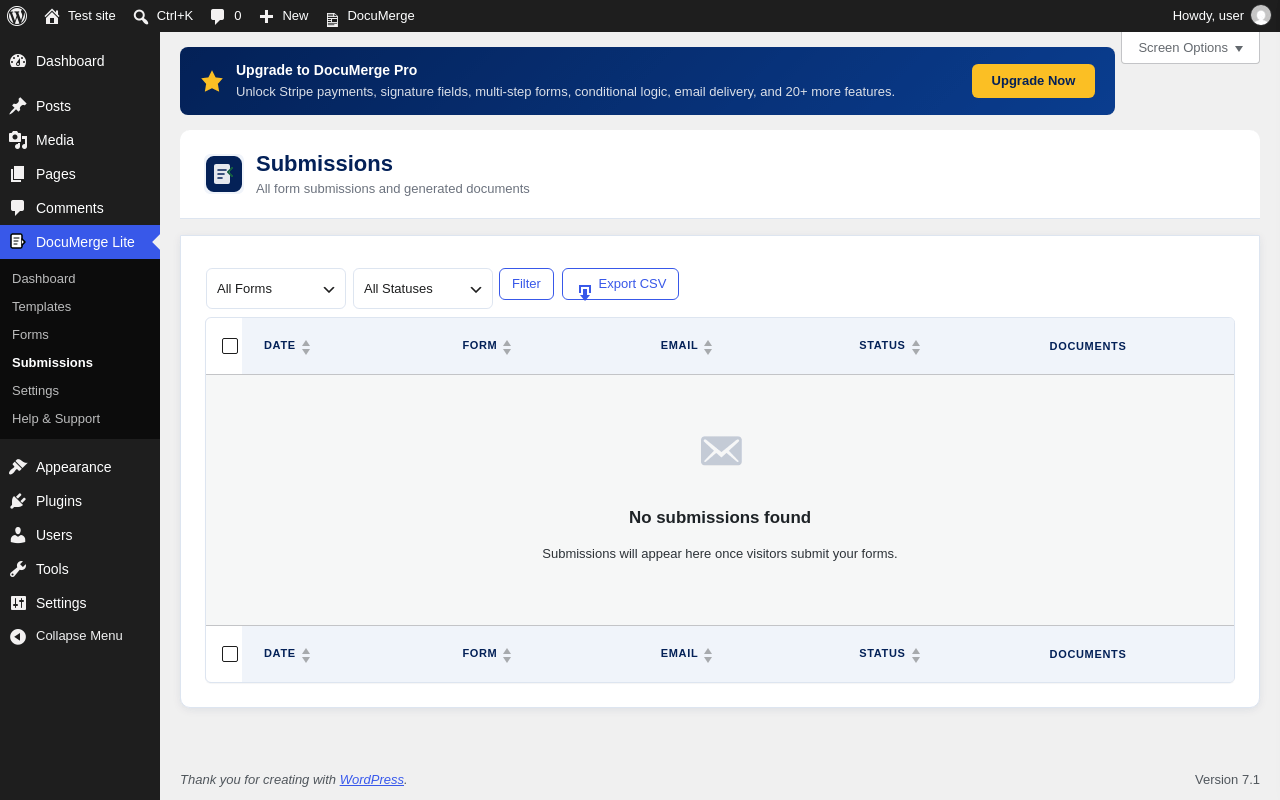This screenshot has height=800, width=1280.
Task: Click the Collapse Menu arrow icon
Action: pyautogui.click(x=18, y=636)
